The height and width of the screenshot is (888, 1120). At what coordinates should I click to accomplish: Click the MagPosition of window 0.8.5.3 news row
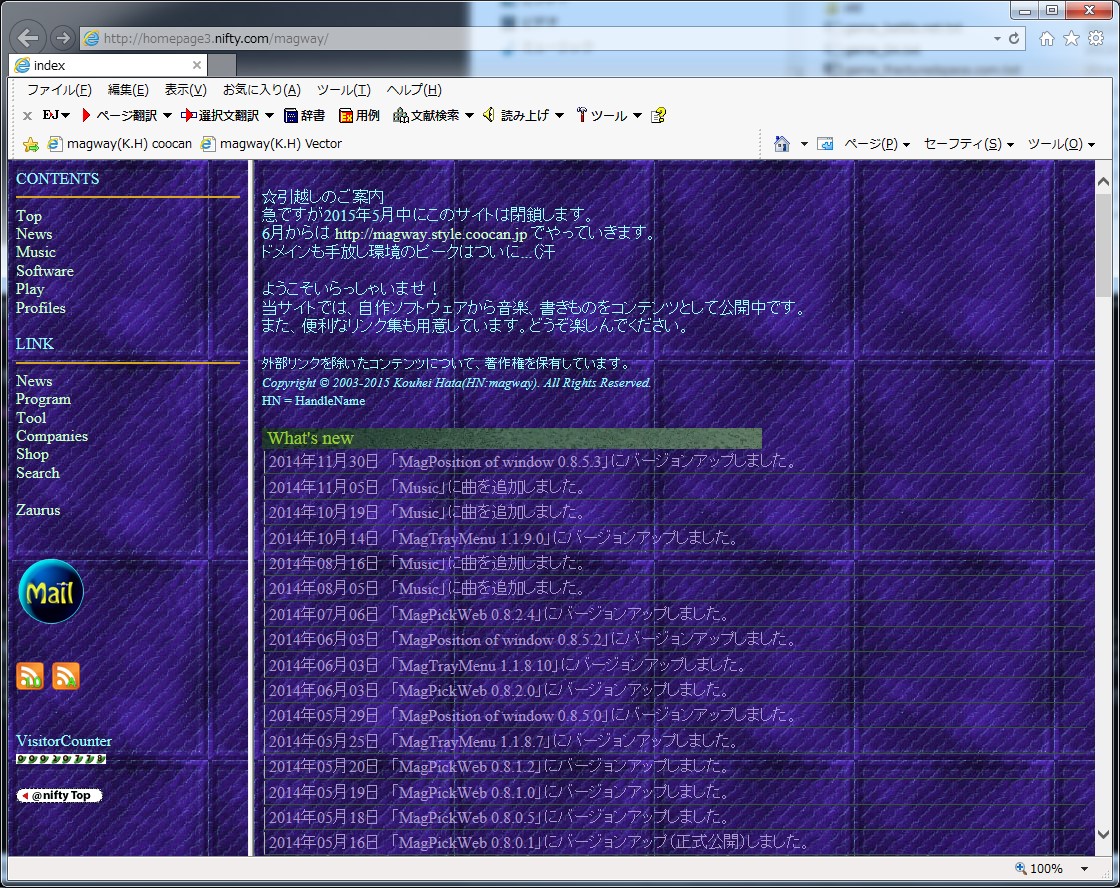click(x=674, y=462)
